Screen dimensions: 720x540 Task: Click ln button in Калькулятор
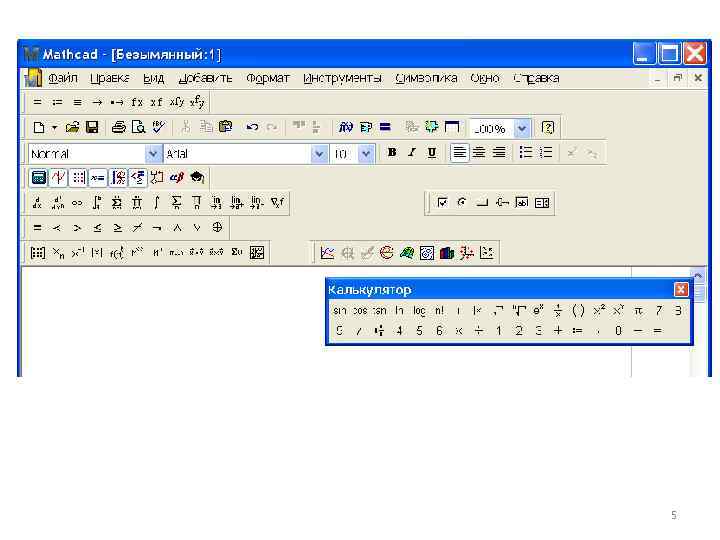pyautogui.click(x=399, y=311)
